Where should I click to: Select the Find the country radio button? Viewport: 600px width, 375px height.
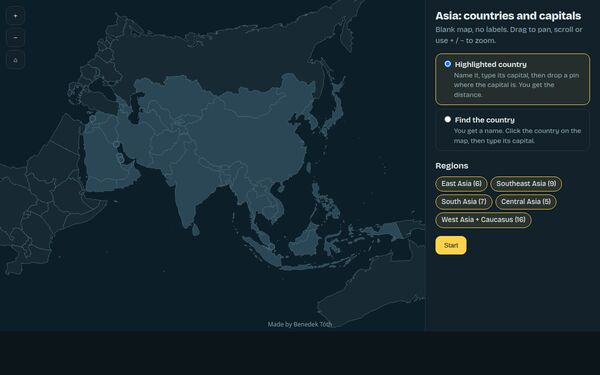[x=447, y=119]
